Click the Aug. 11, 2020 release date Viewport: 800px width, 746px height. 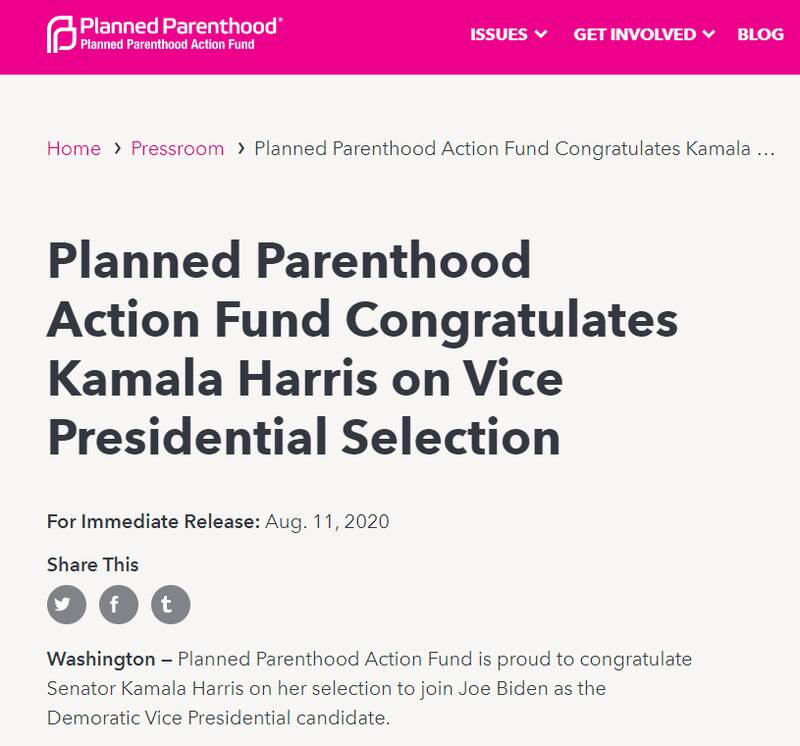(327, 521)
